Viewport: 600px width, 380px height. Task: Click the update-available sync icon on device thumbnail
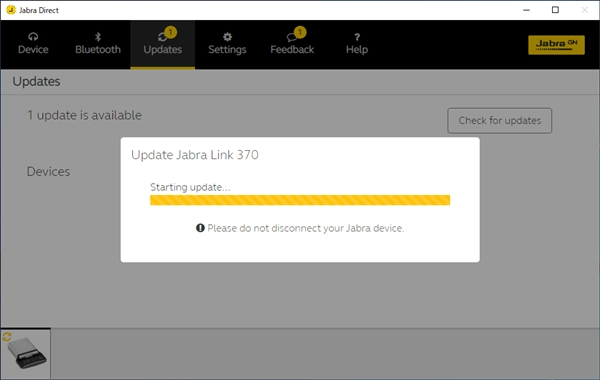point(7,337)
